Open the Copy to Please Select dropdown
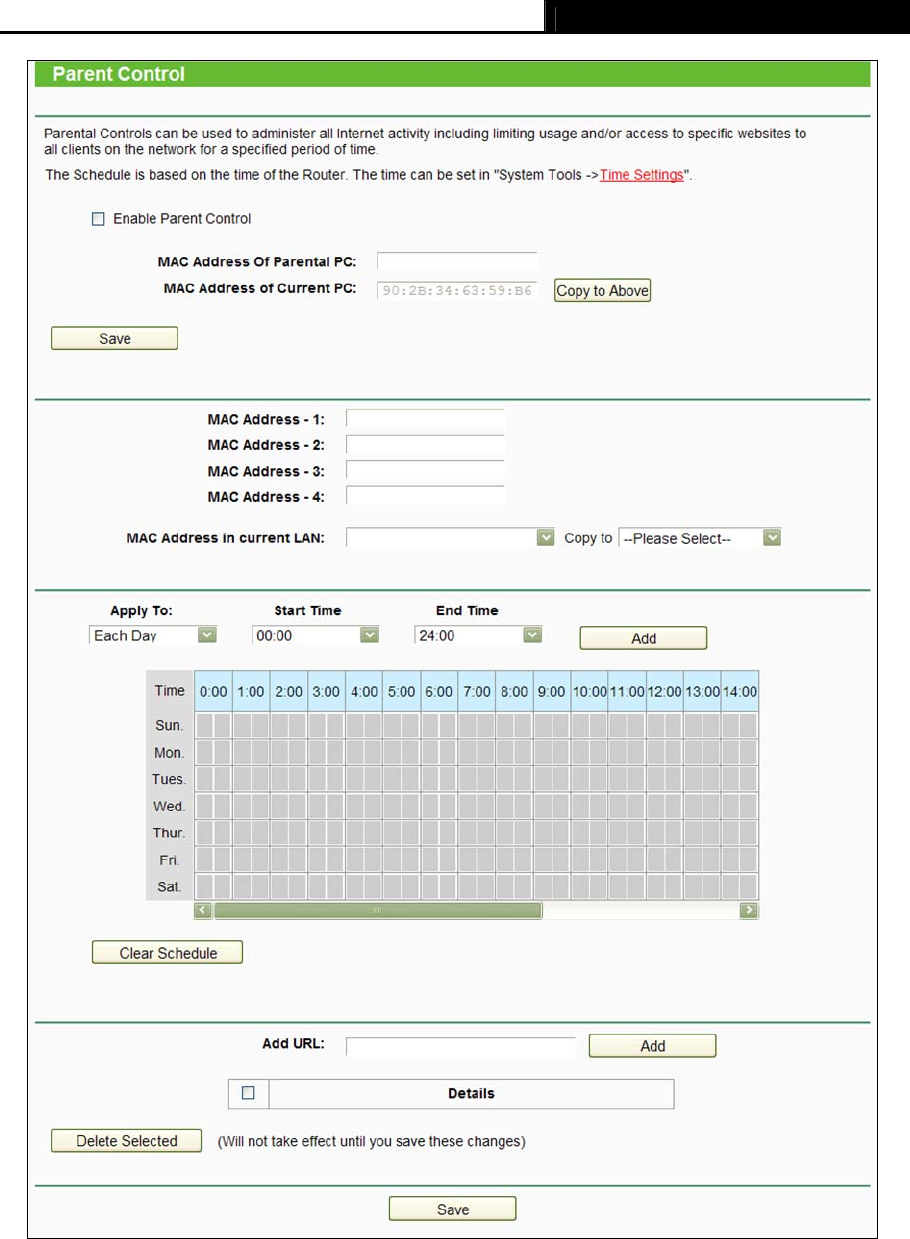The height and width of the screenshot is (1239, 910). point(699,538)
